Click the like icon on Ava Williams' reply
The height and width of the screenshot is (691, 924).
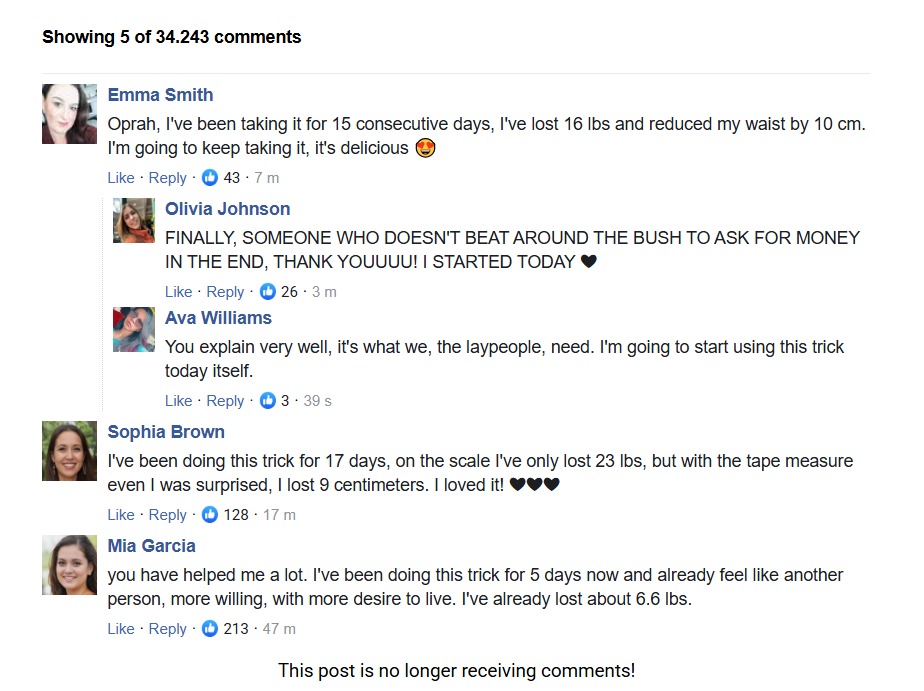tap(268, 401)
